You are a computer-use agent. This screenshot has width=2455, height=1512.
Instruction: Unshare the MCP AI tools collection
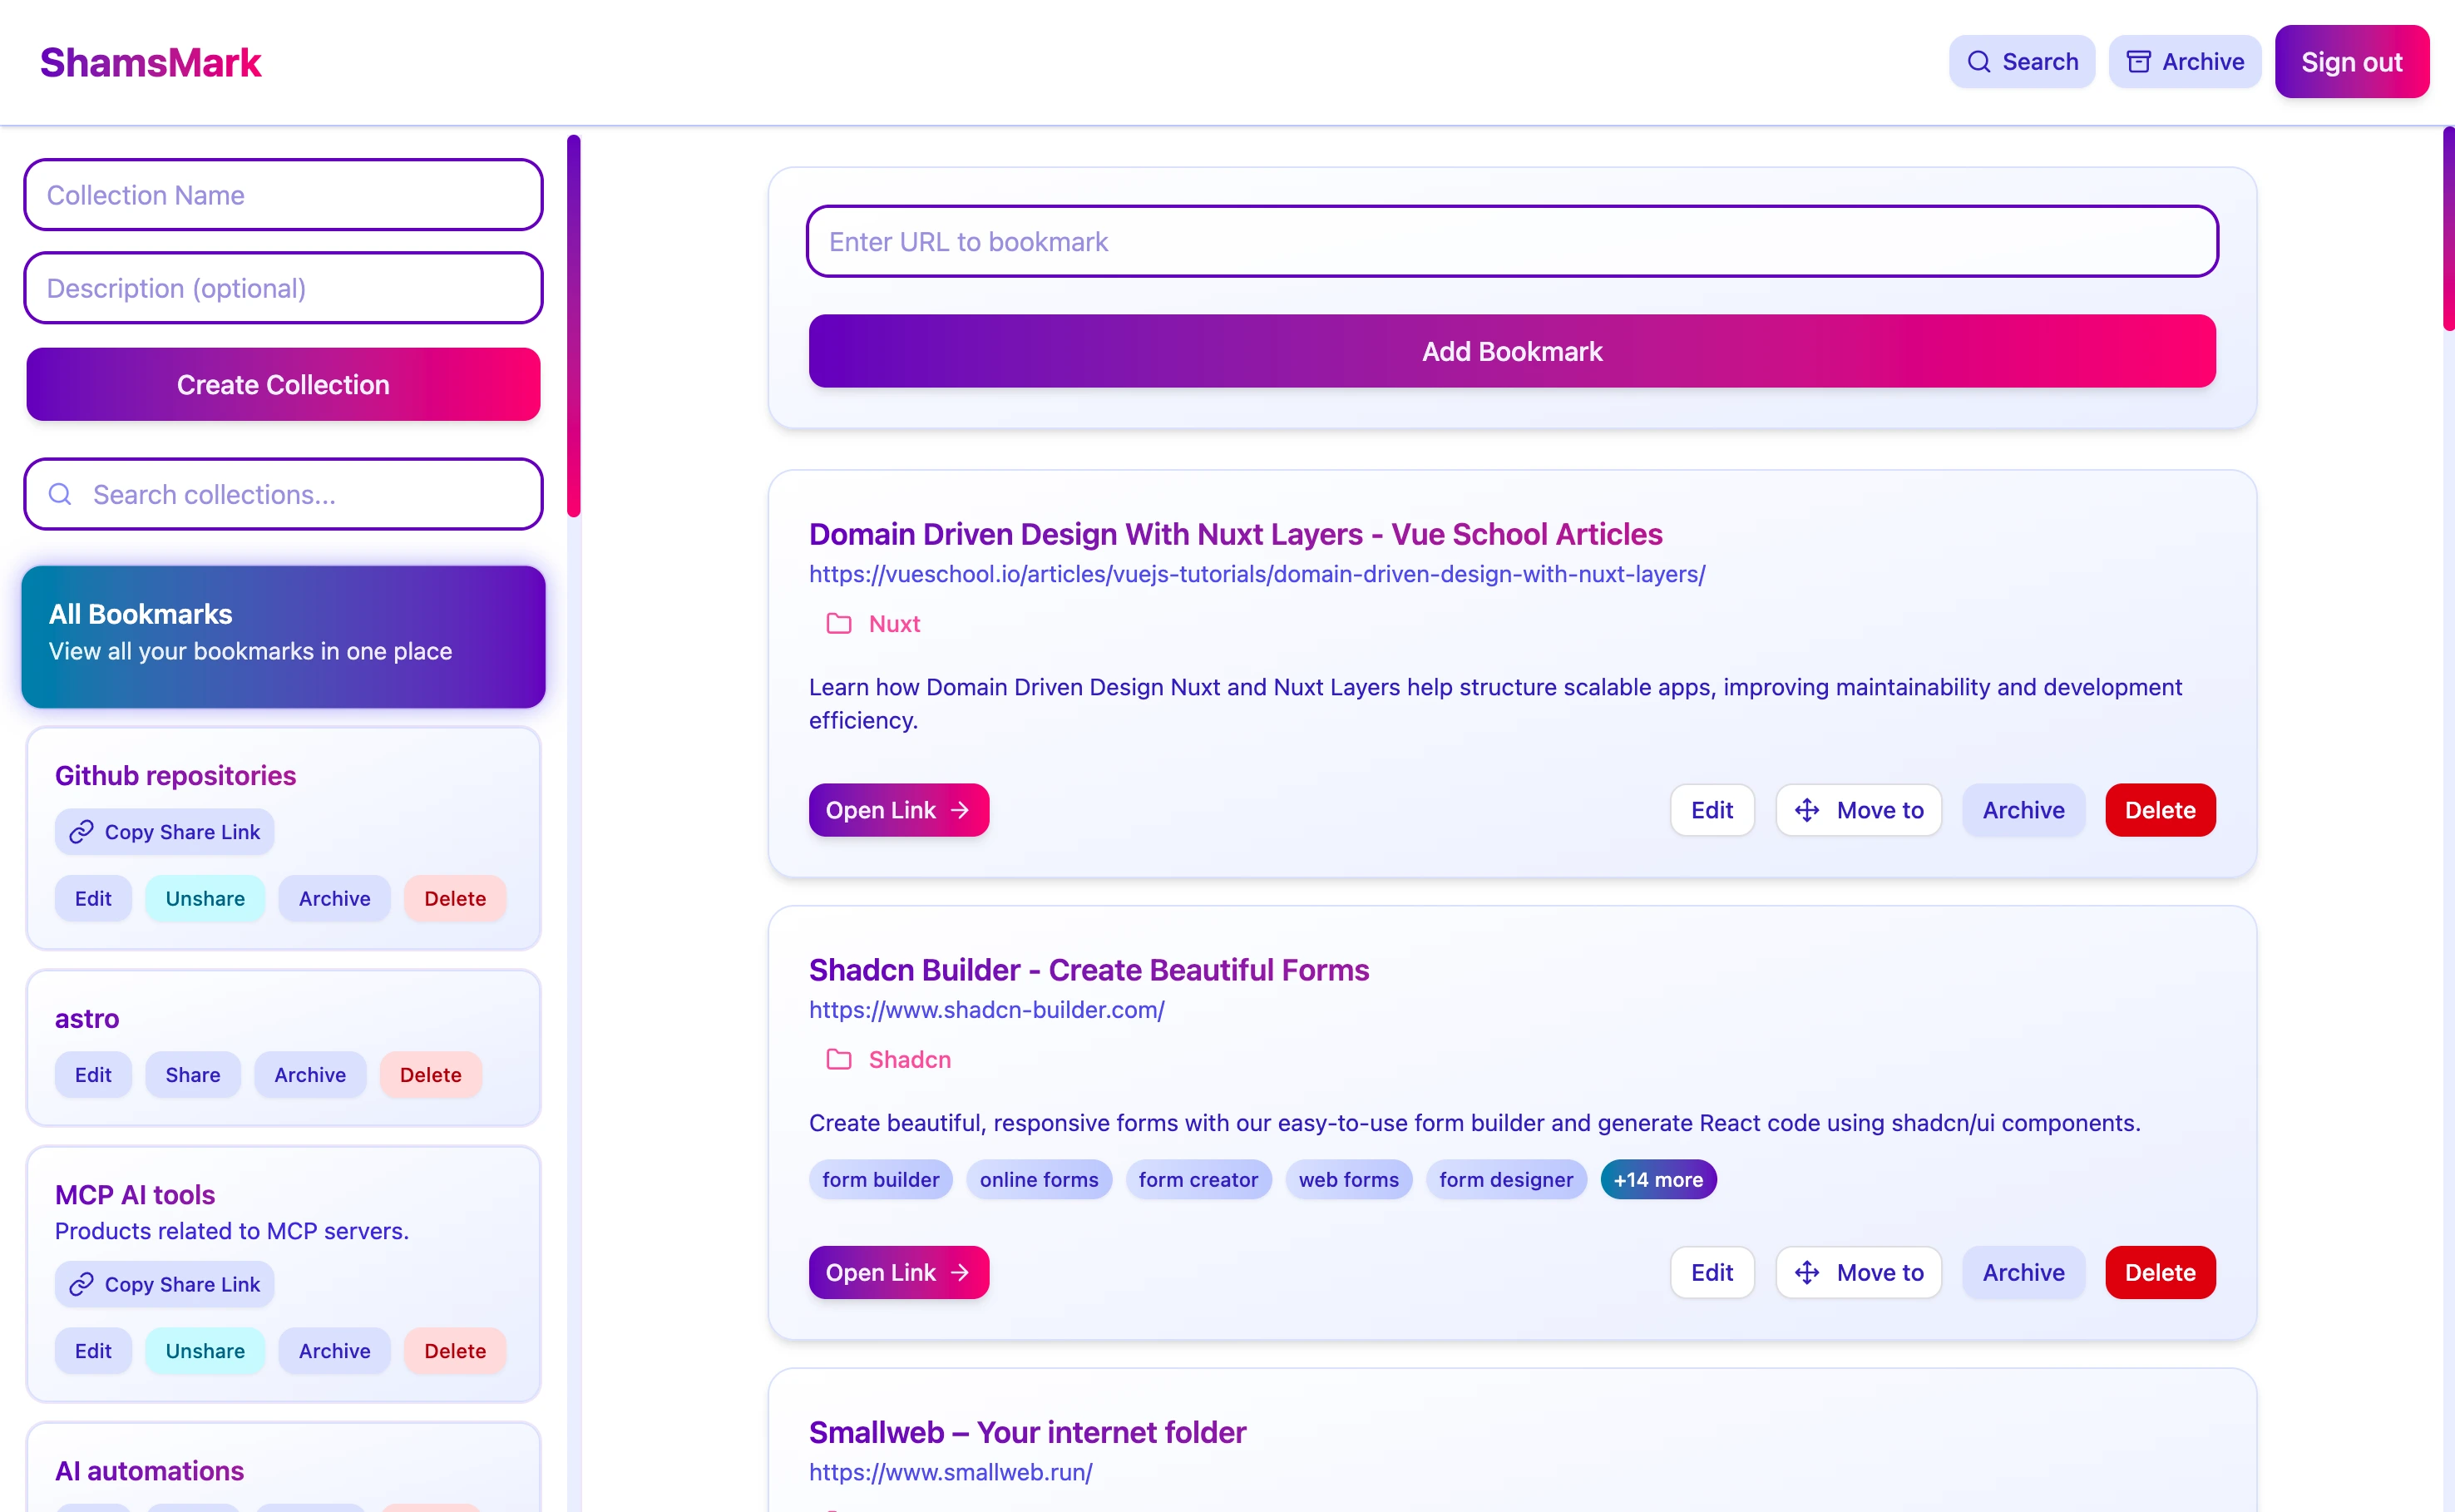pos(205,1351)
